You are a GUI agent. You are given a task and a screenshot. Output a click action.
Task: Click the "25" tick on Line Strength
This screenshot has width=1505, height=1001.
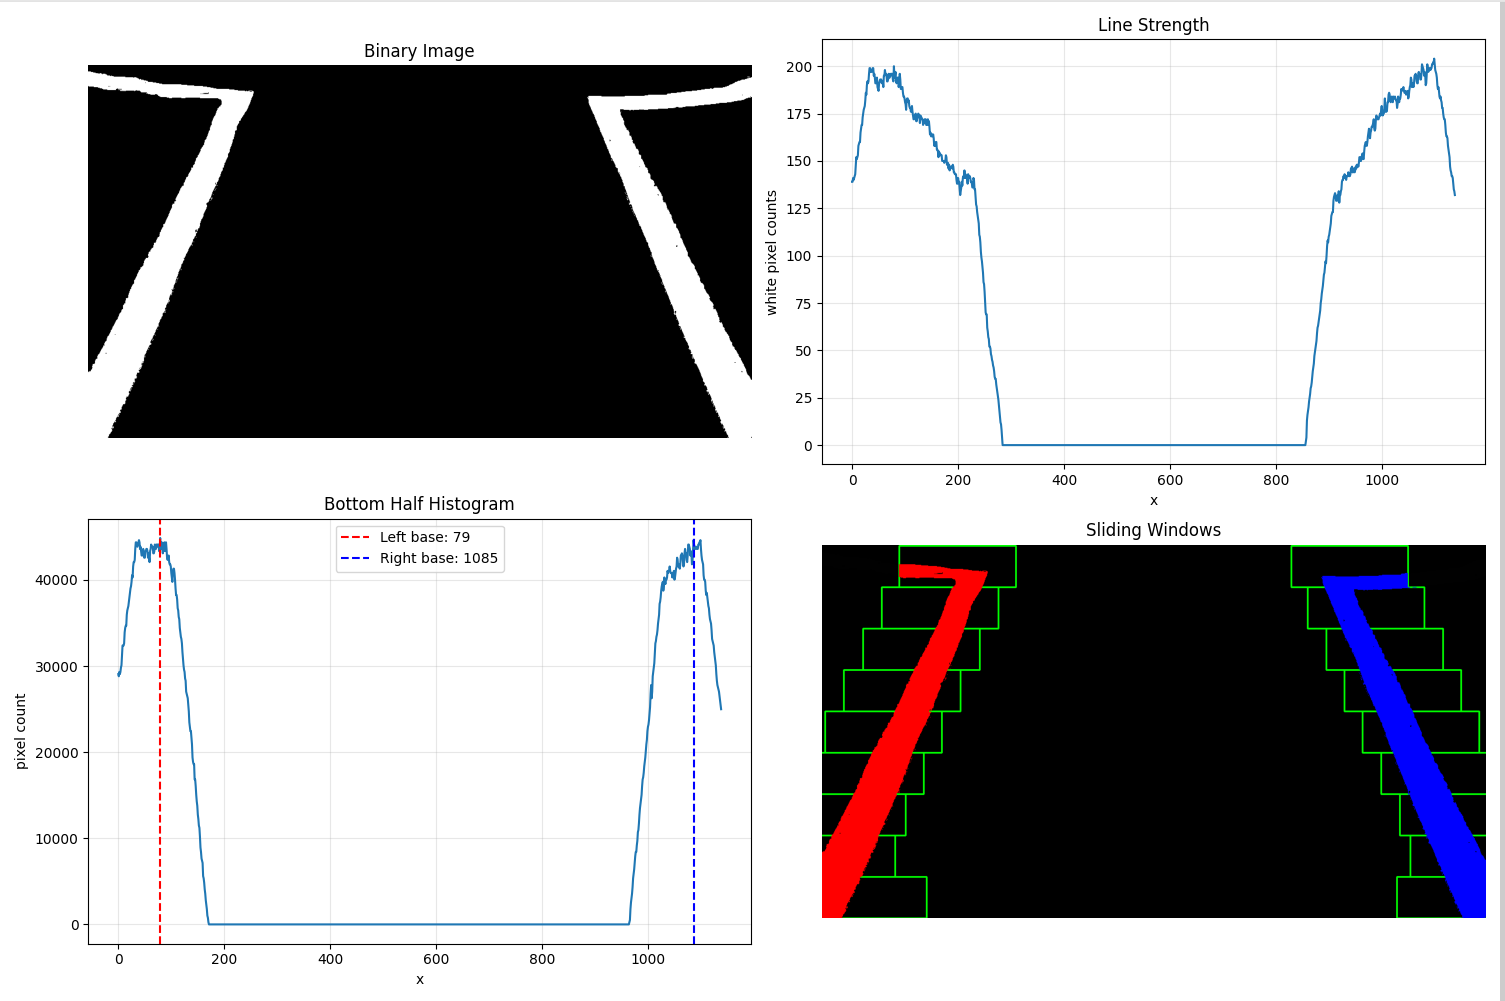coord(805,398)
